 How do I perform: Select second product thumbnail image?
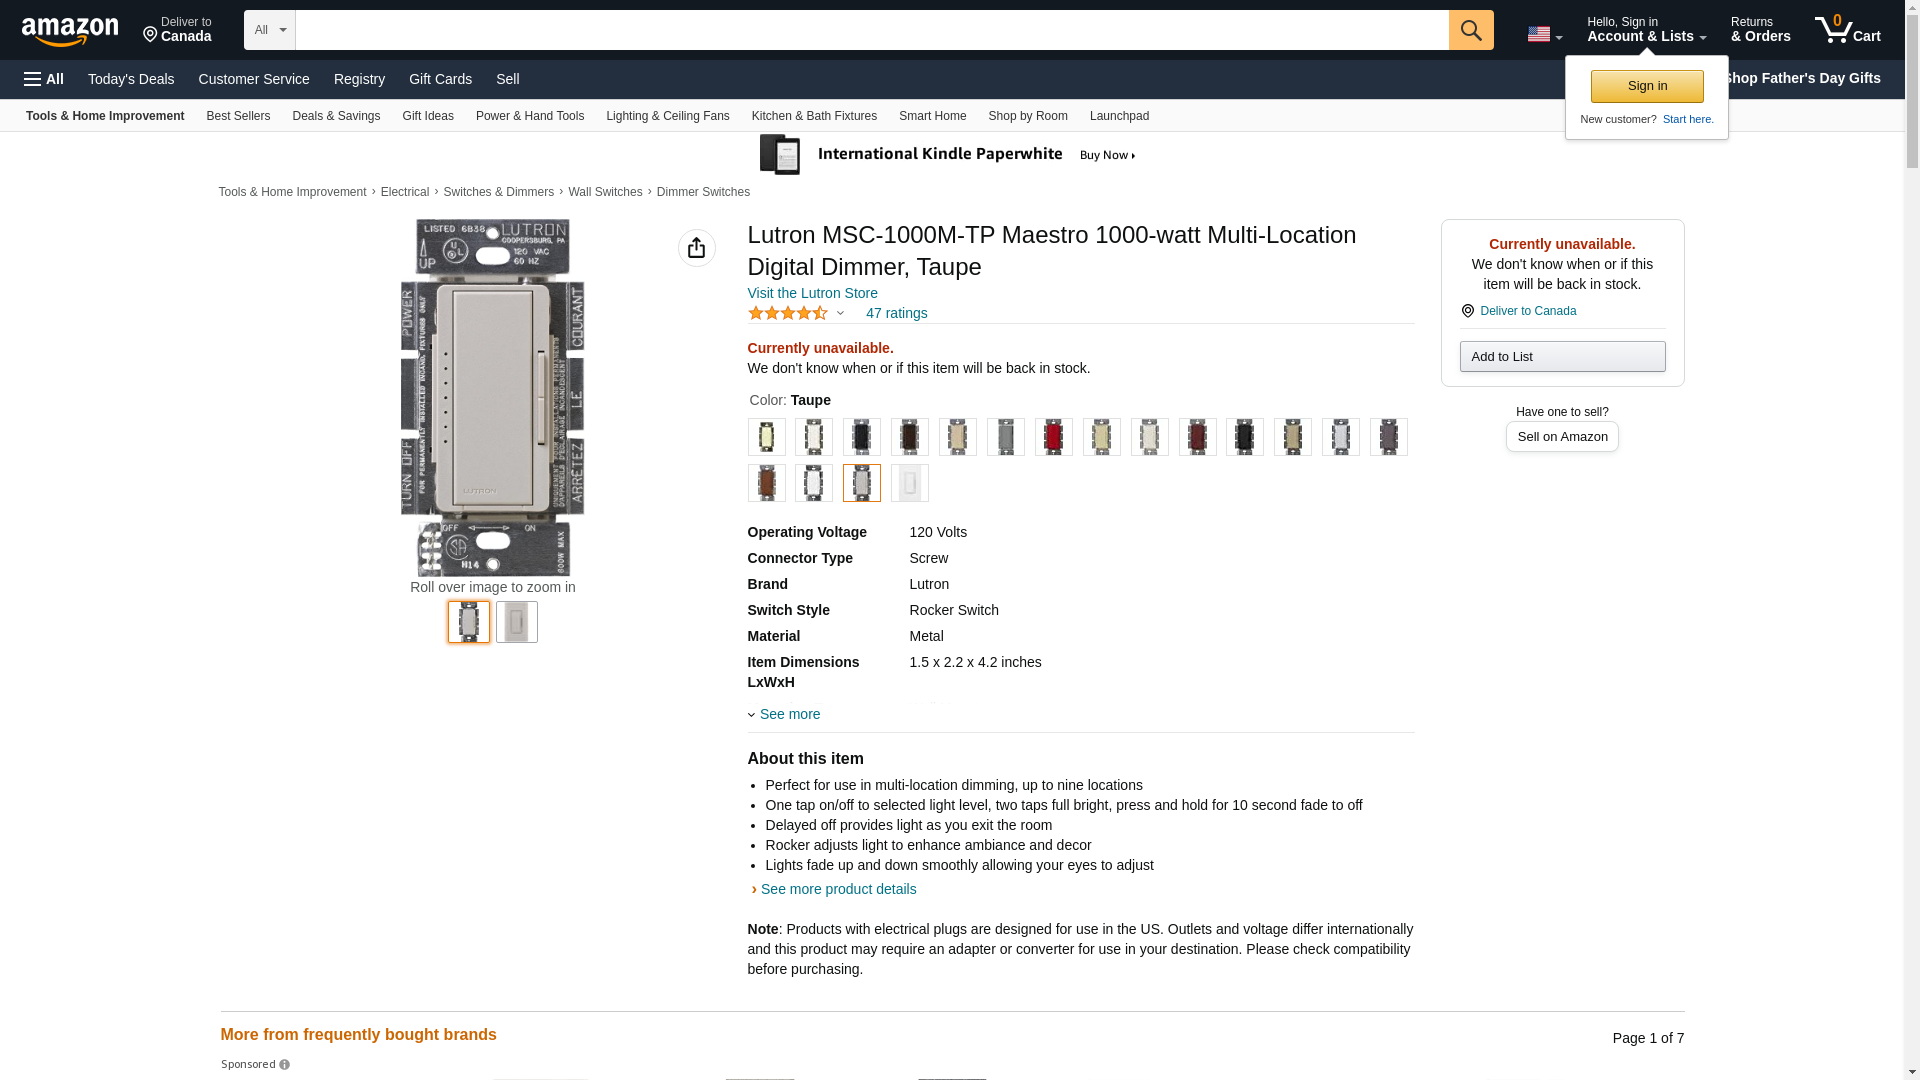point(516,622)
